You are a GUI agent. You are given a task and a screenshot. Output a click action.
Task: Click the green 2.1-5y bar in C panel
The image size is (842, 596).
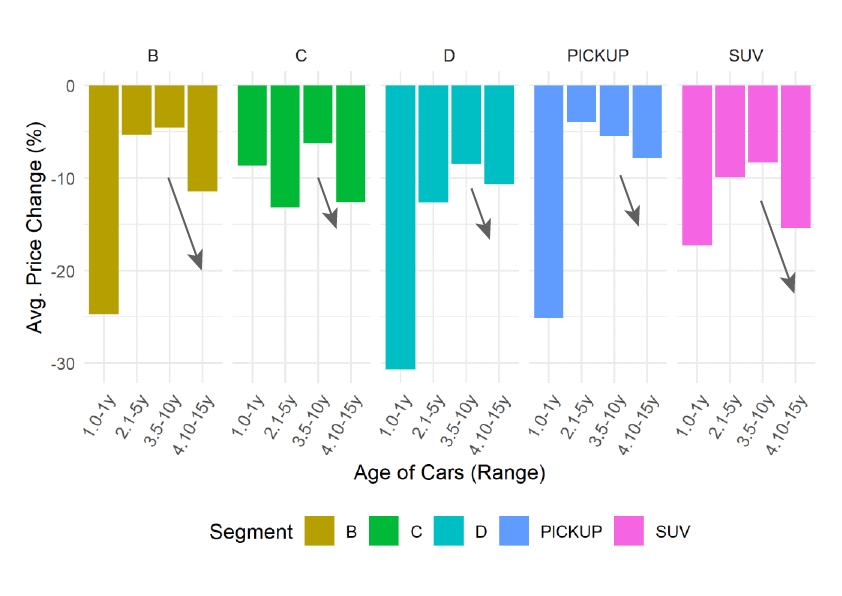[x=285, y=146]
